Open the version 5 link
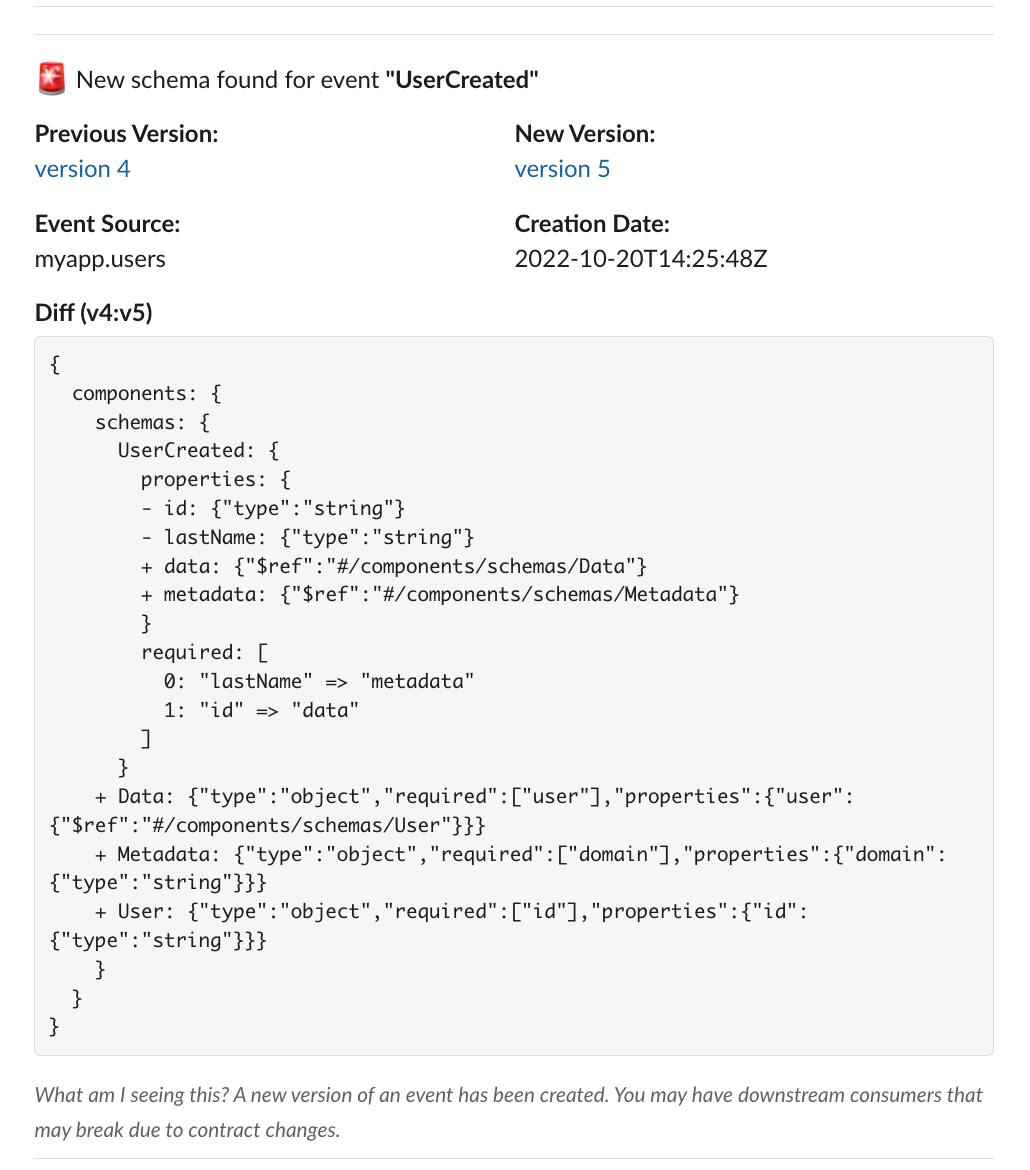 tap(562, 169)
